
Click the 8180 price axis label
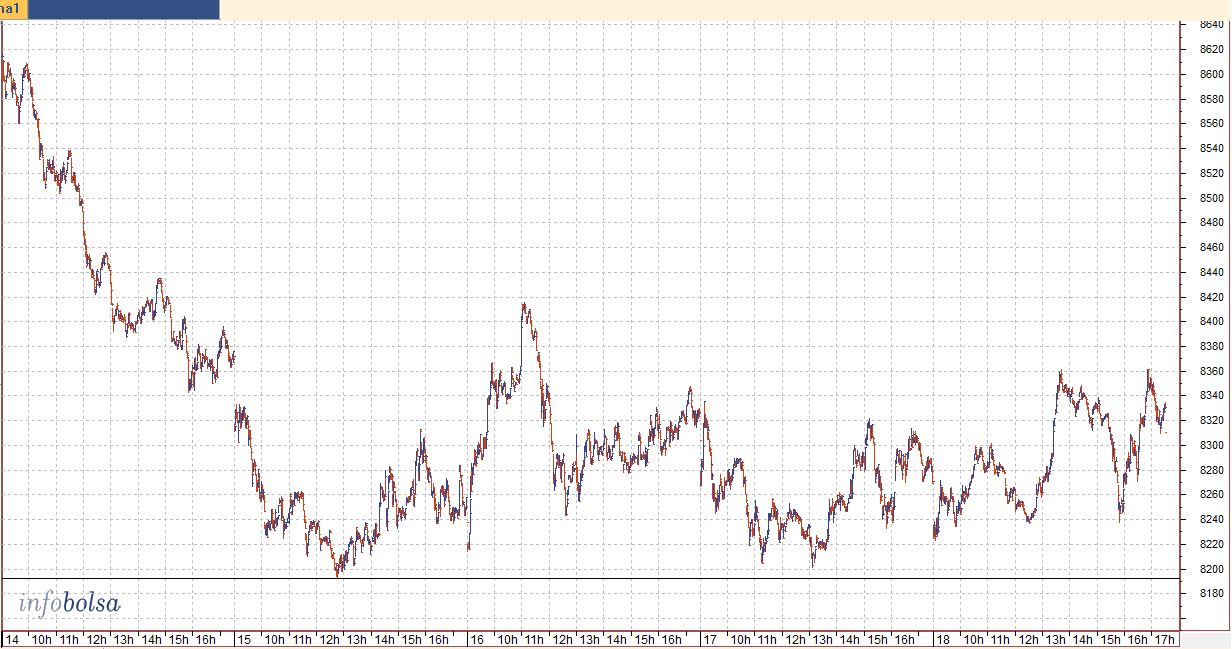tap(1211, 593)
